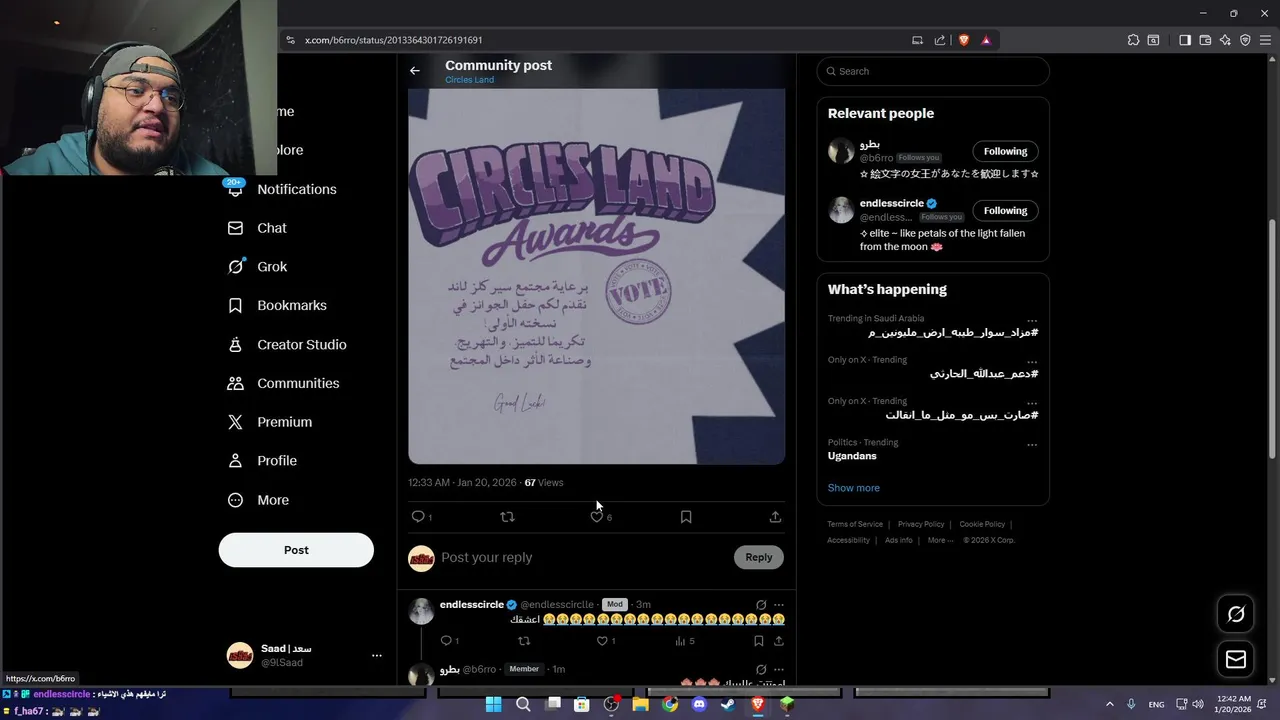Screen dimensions: 1280x720
Task: Show hidden system tray icons
Action: [1109, 704]
